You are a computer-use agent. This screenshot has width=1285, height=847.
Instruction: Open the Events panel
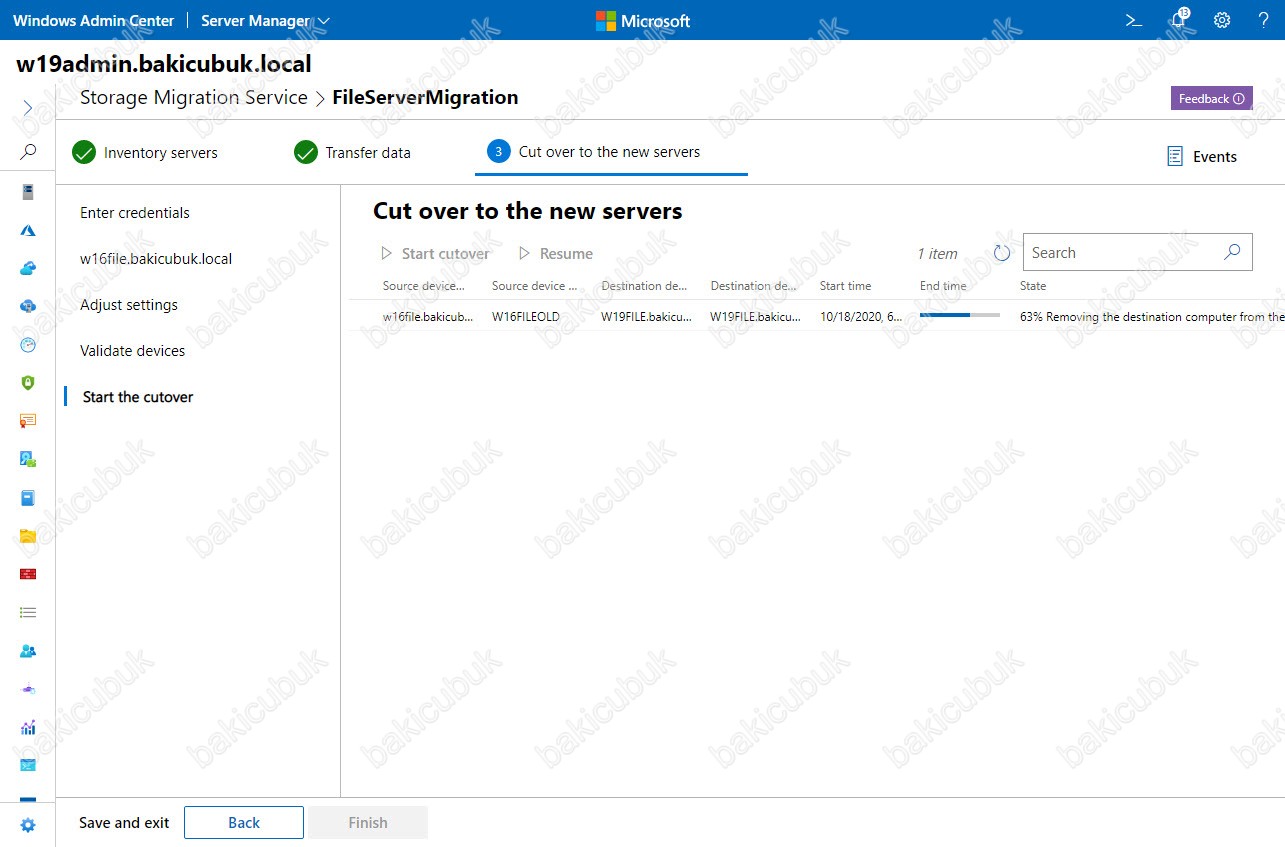click(1202, 157)
